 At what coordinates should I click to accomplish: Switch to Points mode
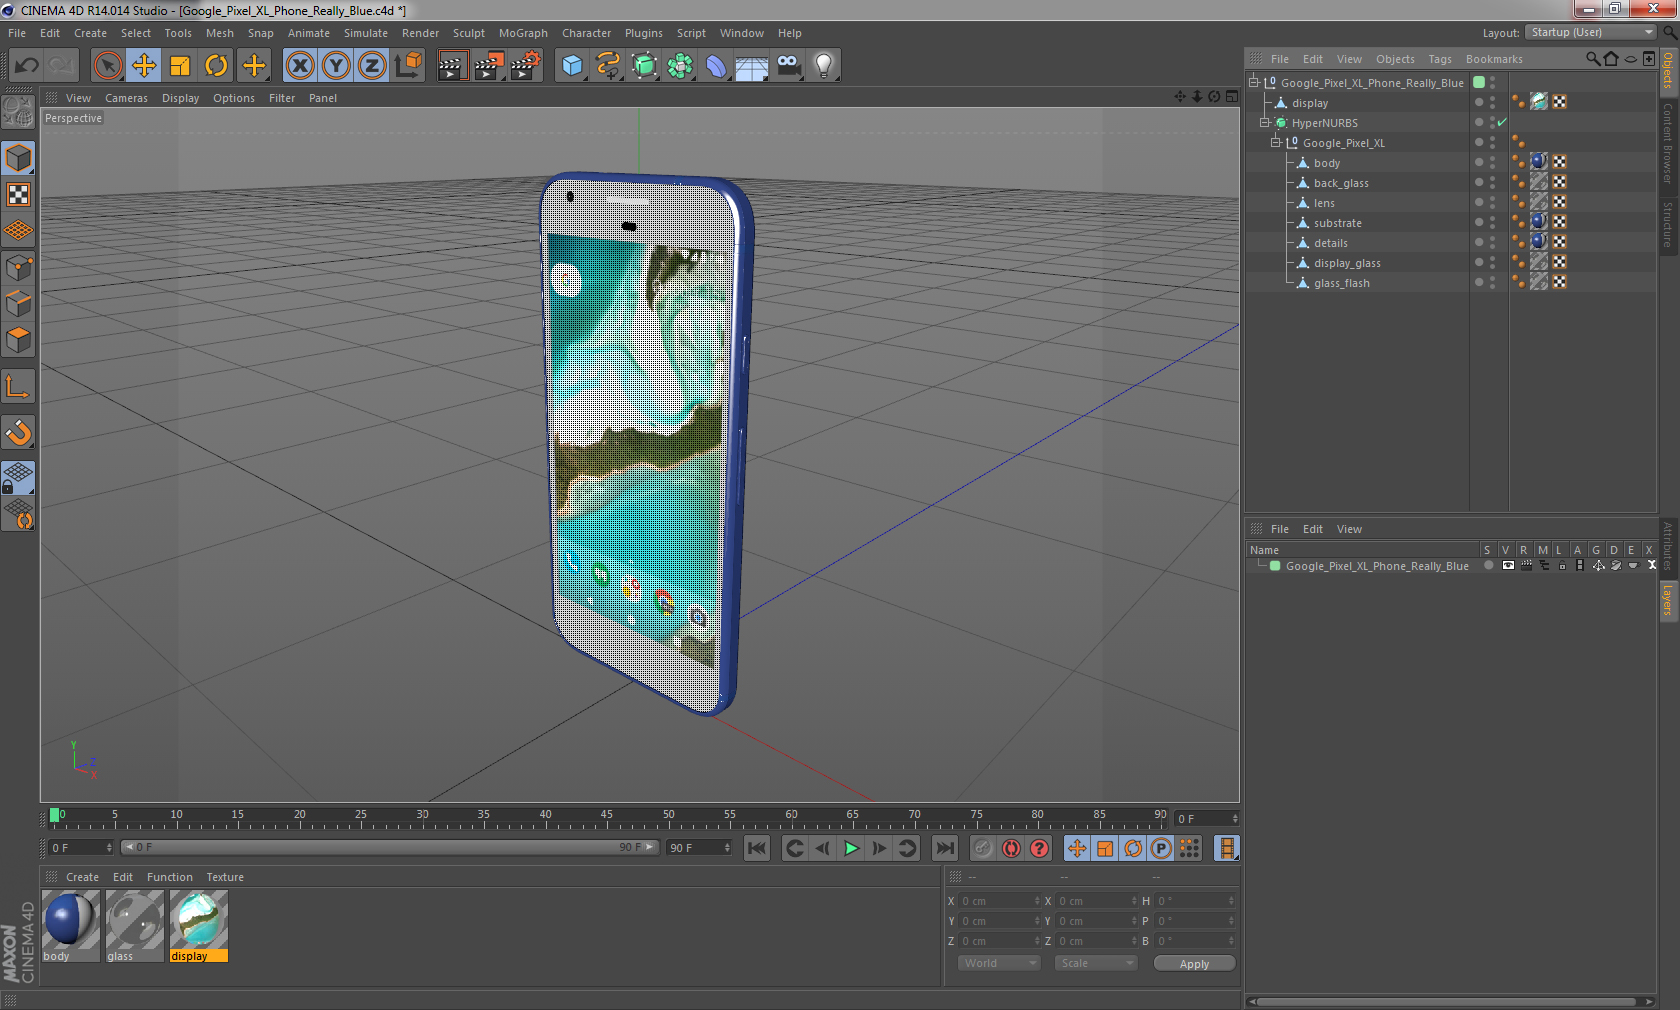point(19,268)
